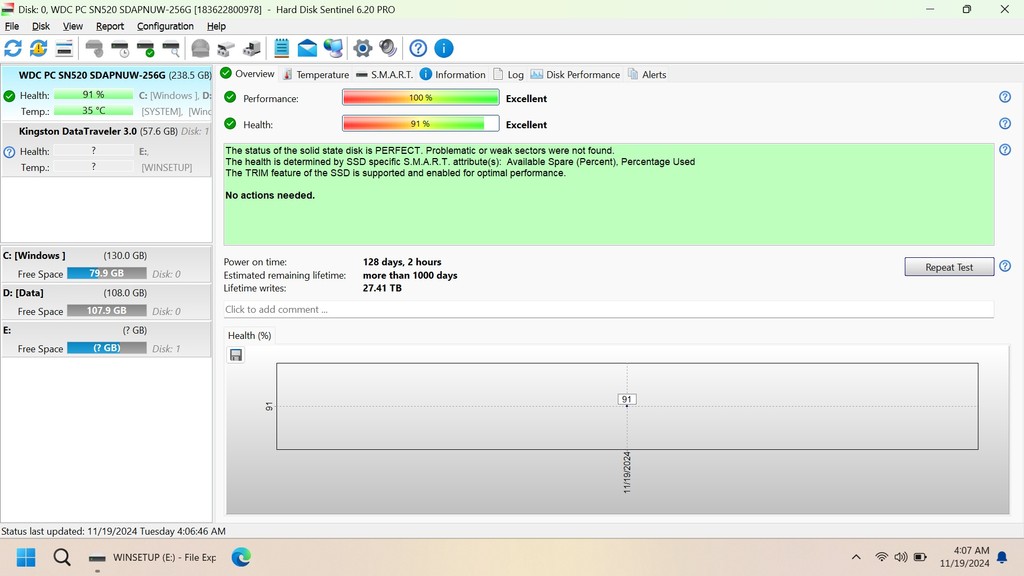1024x576 pixels.
Task: Click the refresh icon with warning triangle
Action: [38, 48]
